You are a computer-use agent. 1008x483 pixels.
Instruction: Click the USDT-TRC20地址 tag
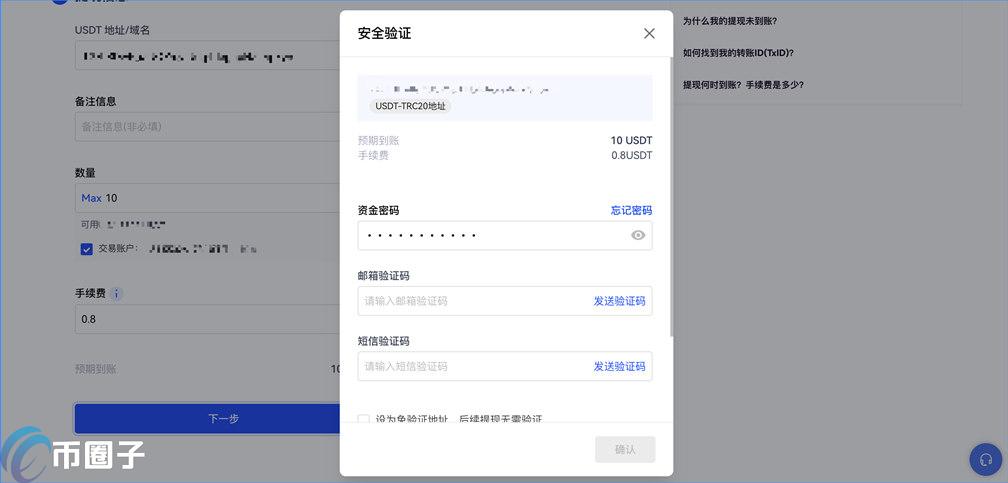410,106
